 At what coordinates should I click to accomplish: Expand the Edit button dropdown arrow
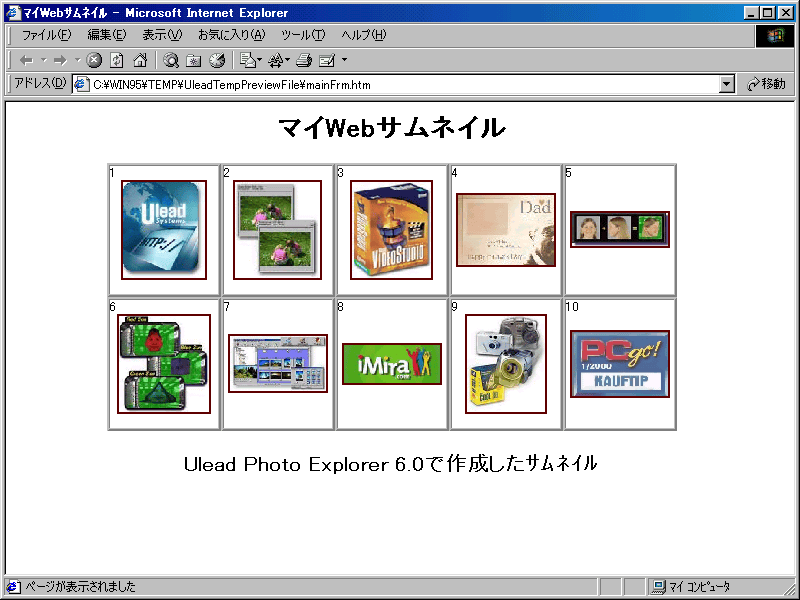344,60
